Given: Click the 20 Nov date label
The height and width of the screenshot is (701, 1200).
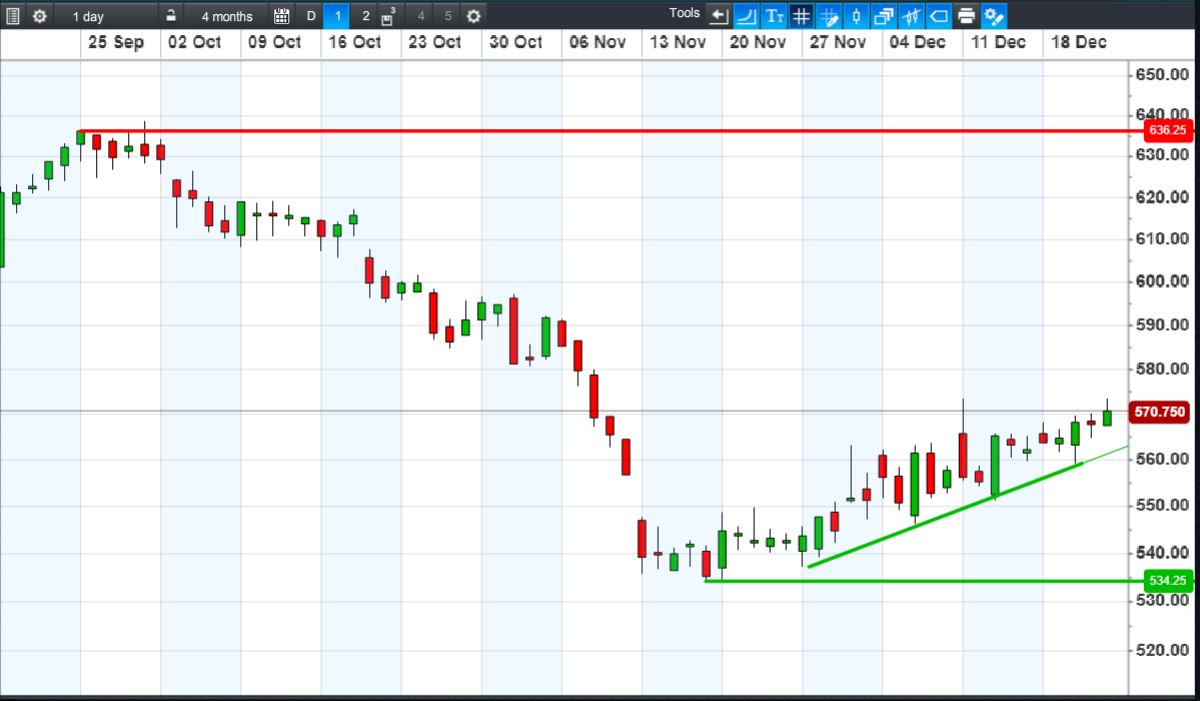Looking at the screenshot, I should 758,43.
